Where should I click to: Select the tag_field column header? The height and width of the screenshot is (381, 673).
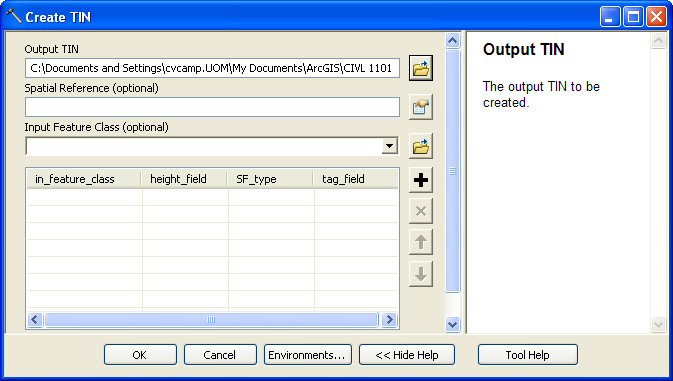coord(356,179)
